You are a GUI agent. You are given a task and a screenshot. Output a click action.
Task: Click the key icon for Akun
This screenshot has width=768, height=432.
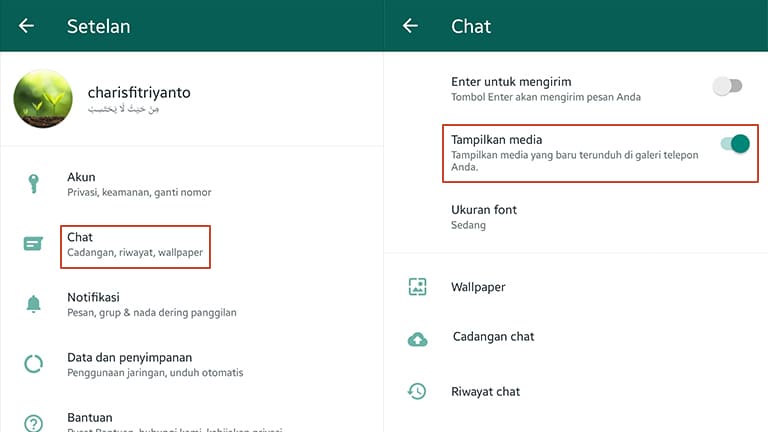(x=33, y=184)
